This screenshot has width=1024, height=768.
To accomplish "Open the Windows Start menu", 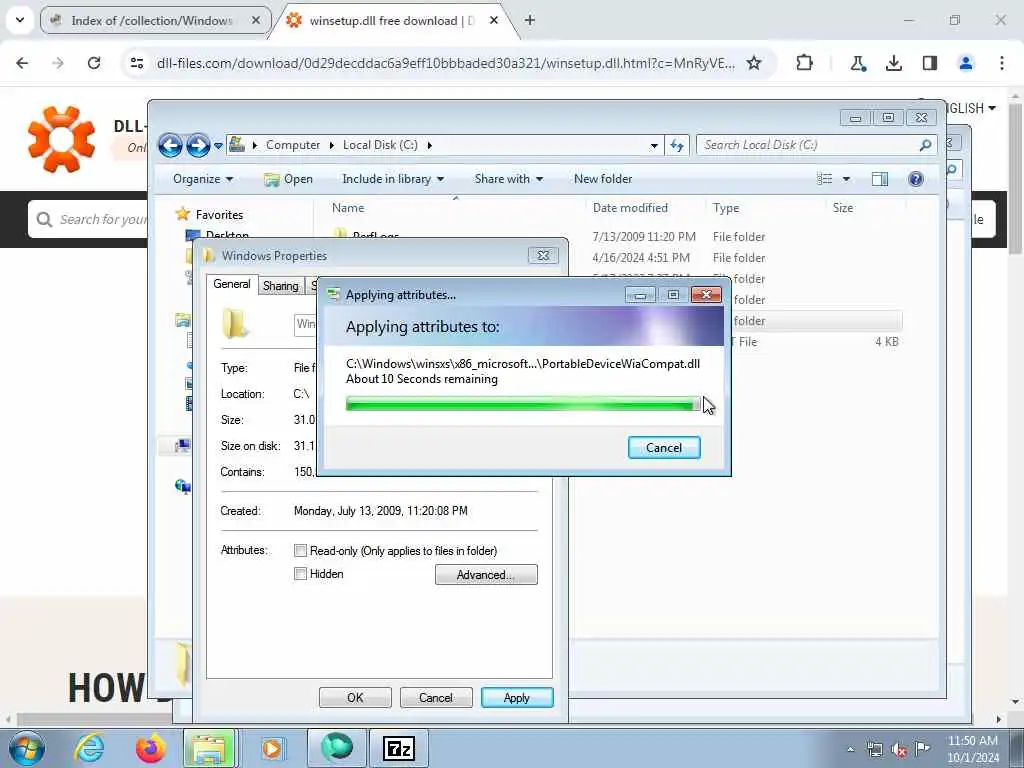I will click(x=26, y=748).
